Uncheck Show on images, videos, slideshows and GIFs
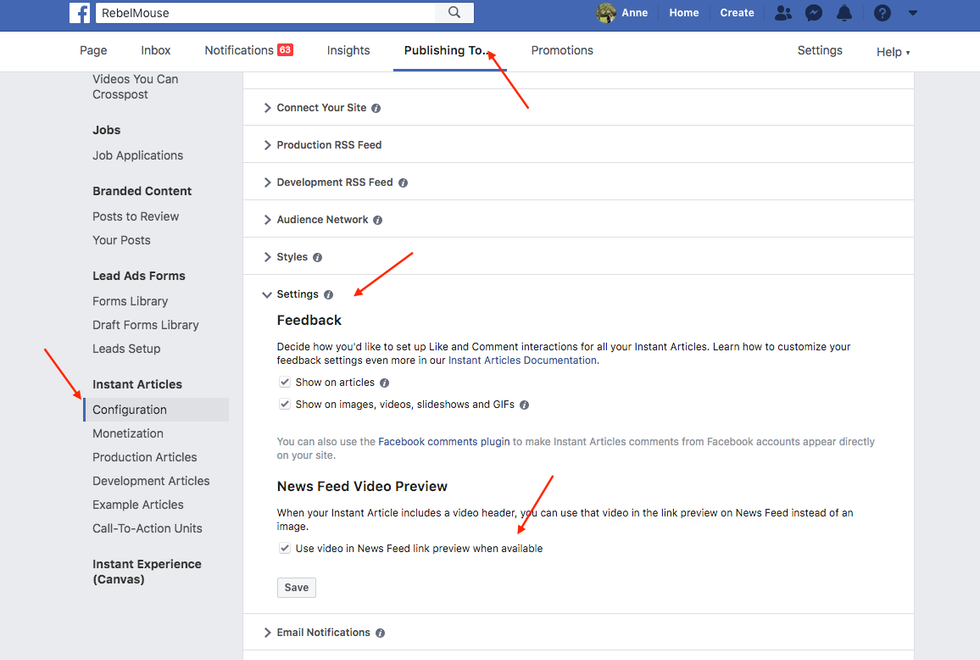 tap(285, 405)
